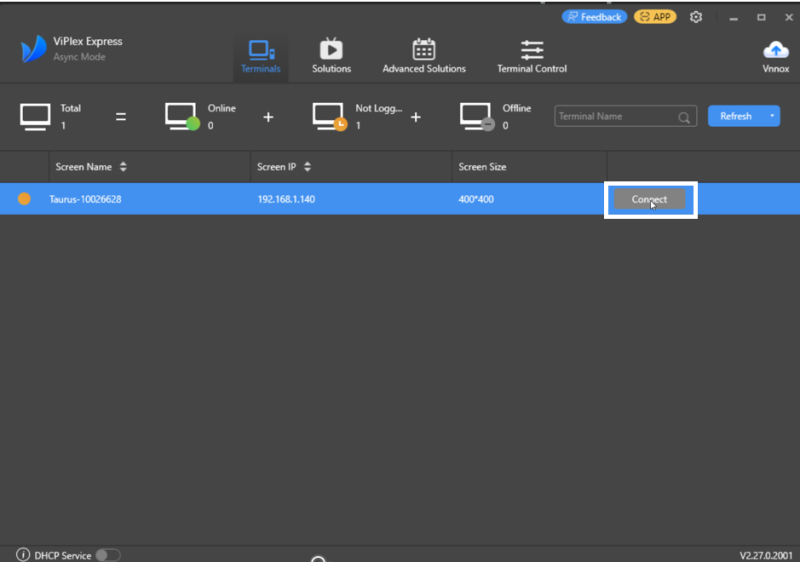The width and height of the screenshot is (800, 562).
Task: Filter by Offline terminals monitor icon
Action: (476, 117)
